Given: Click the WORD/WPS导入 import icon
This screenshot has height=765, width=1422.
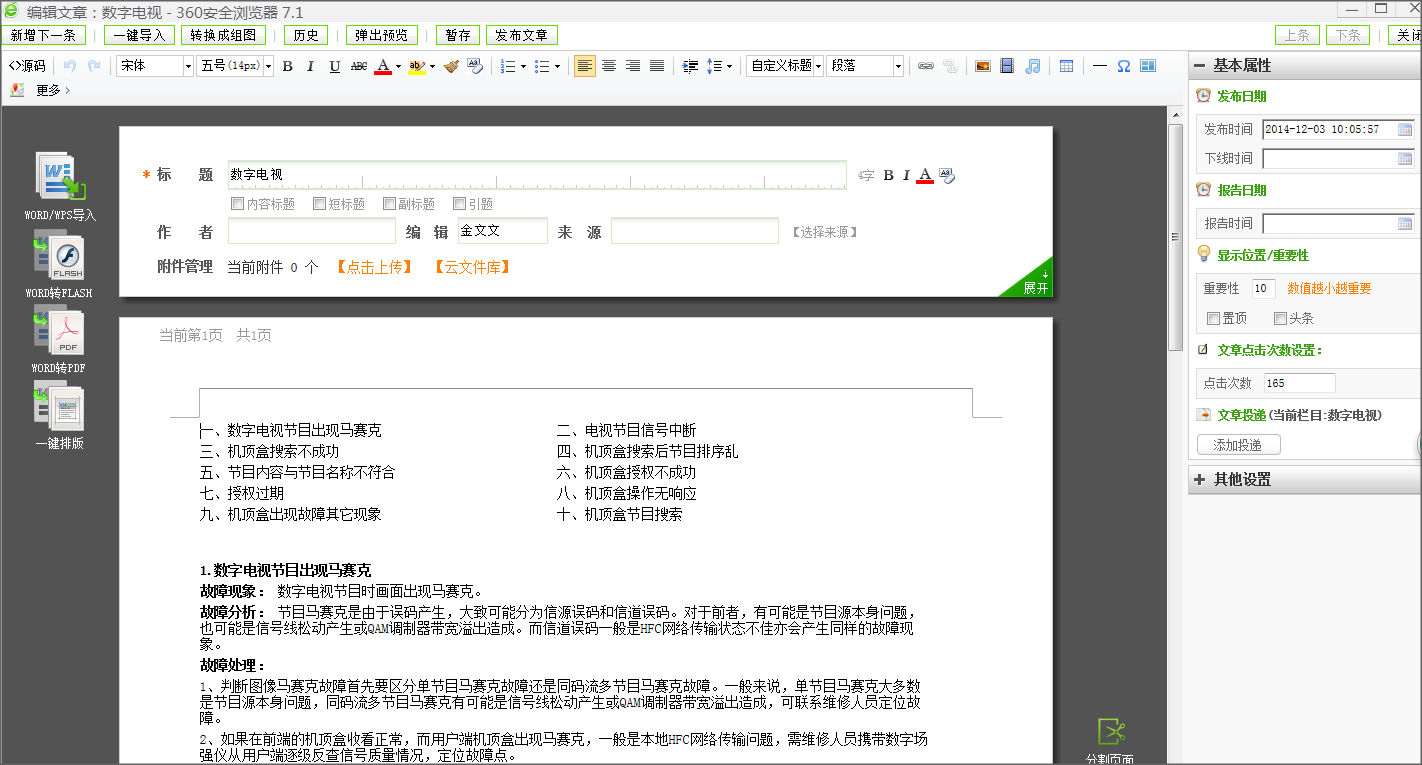Looking at the screenshot, I should pos(61,178).
